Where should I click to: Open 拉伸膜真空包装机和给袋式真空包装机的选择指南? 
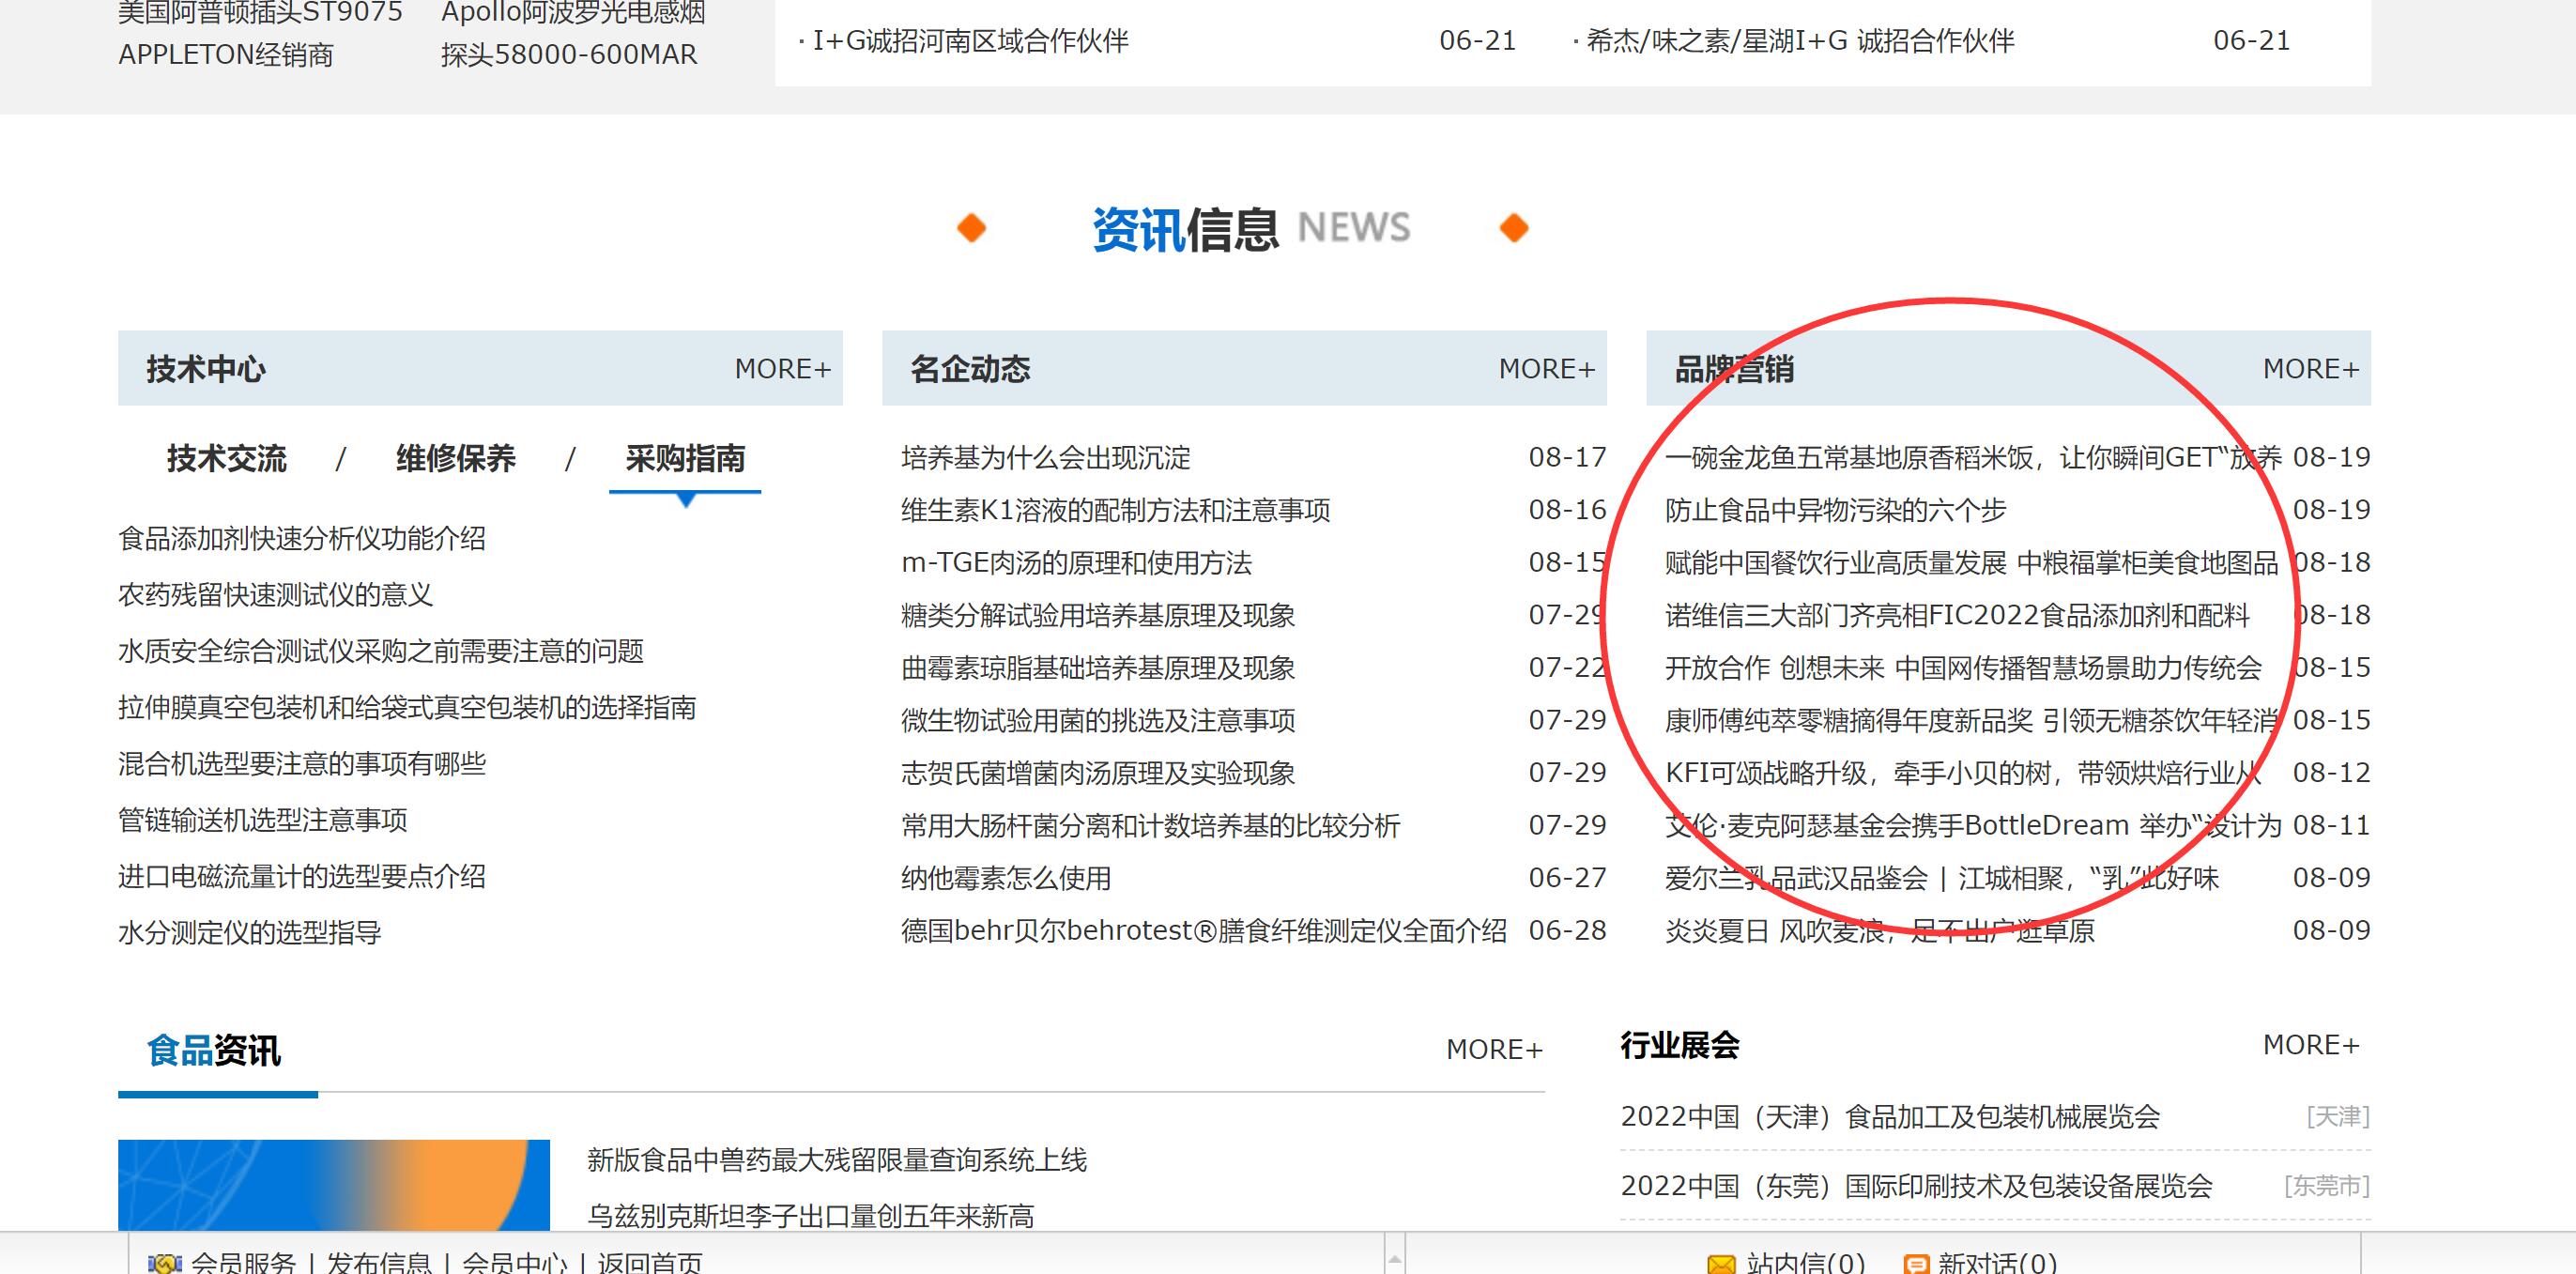coord(407,708)
